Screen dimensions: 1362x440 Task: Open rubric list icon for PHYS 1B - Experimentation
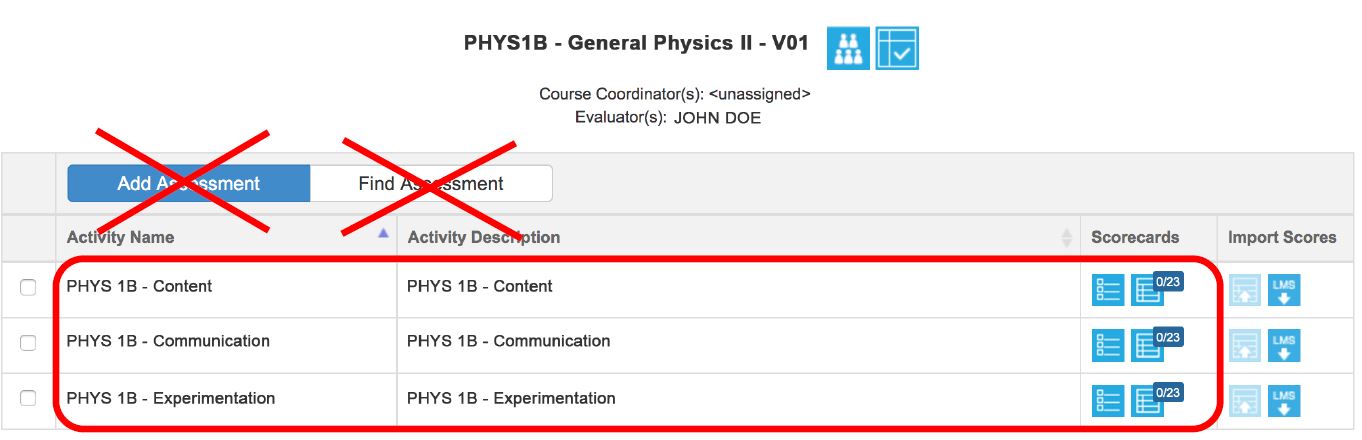tap(1108, 401)
